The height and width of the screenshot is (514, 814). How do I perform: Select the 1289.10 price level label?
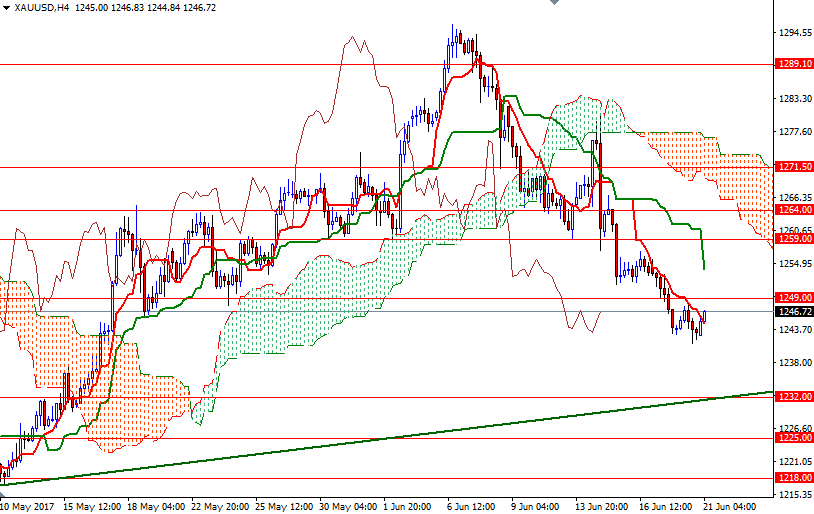[794, 64]
